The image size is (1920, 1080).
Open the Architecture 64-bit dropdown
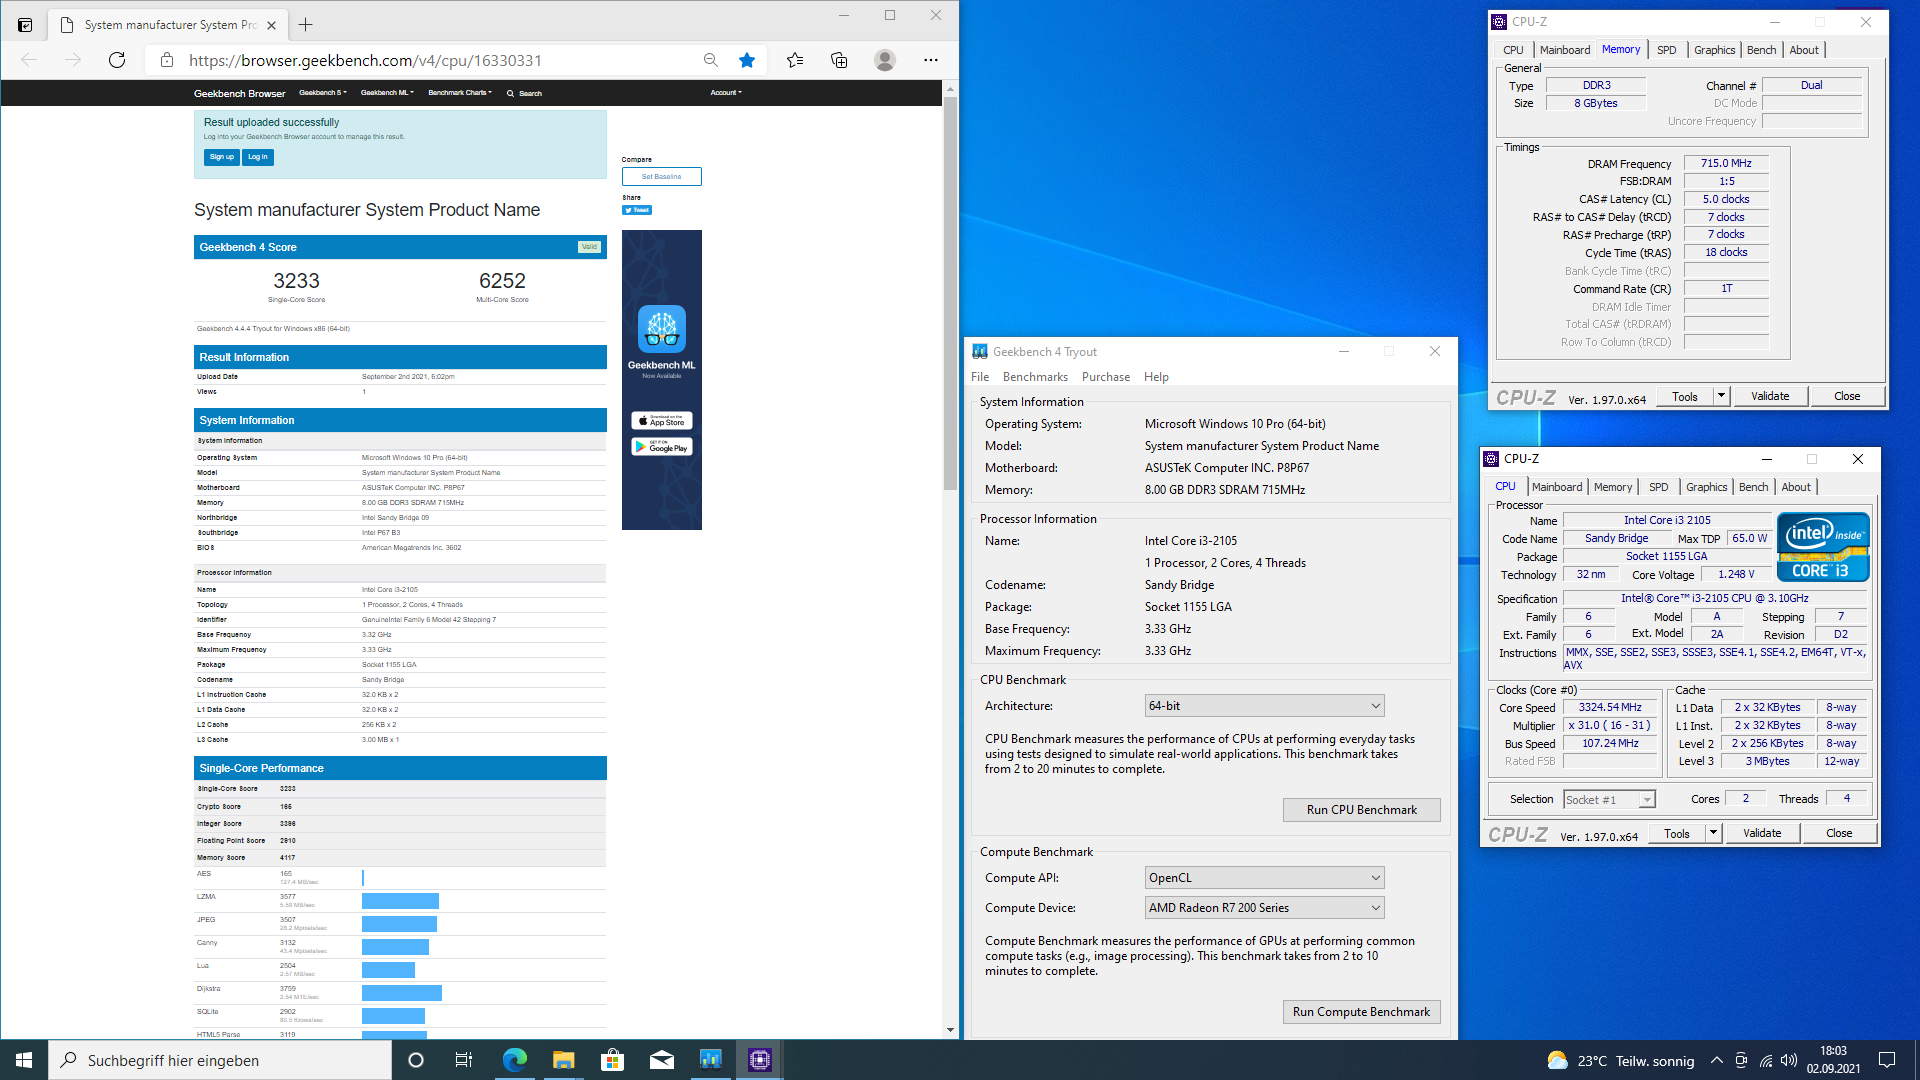1264,706
